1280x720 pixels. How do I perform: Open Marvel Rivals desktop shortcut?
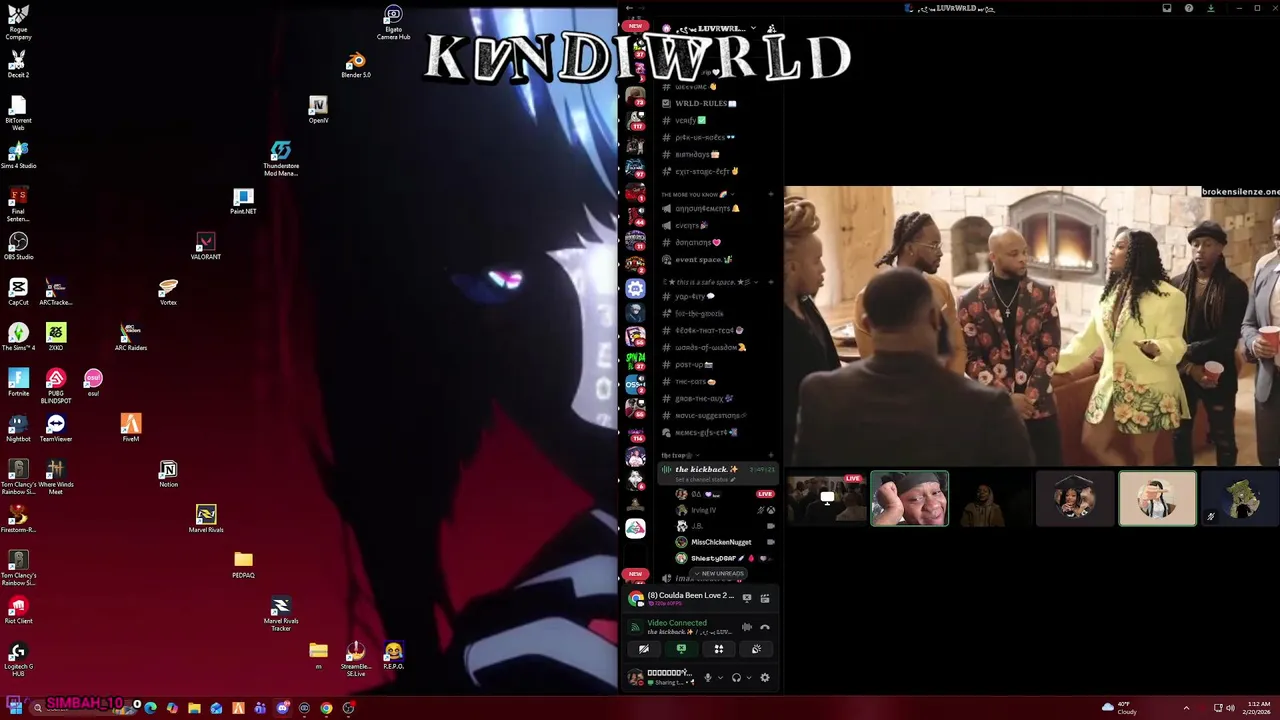pos(206,520)
